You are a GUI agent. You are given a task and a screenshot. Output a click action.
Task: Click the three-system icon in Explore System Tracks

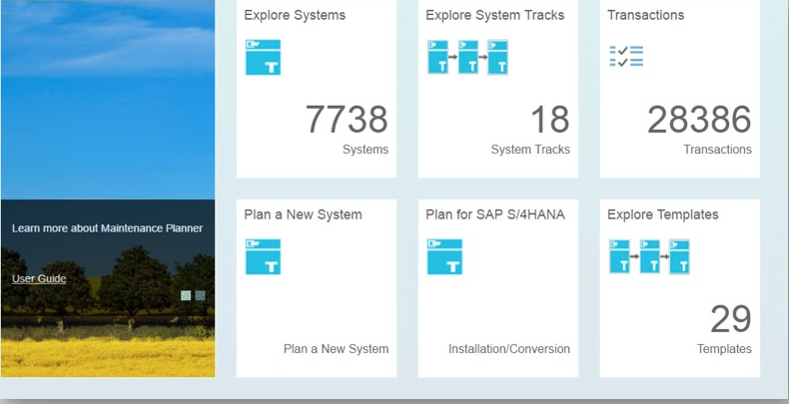468,57
